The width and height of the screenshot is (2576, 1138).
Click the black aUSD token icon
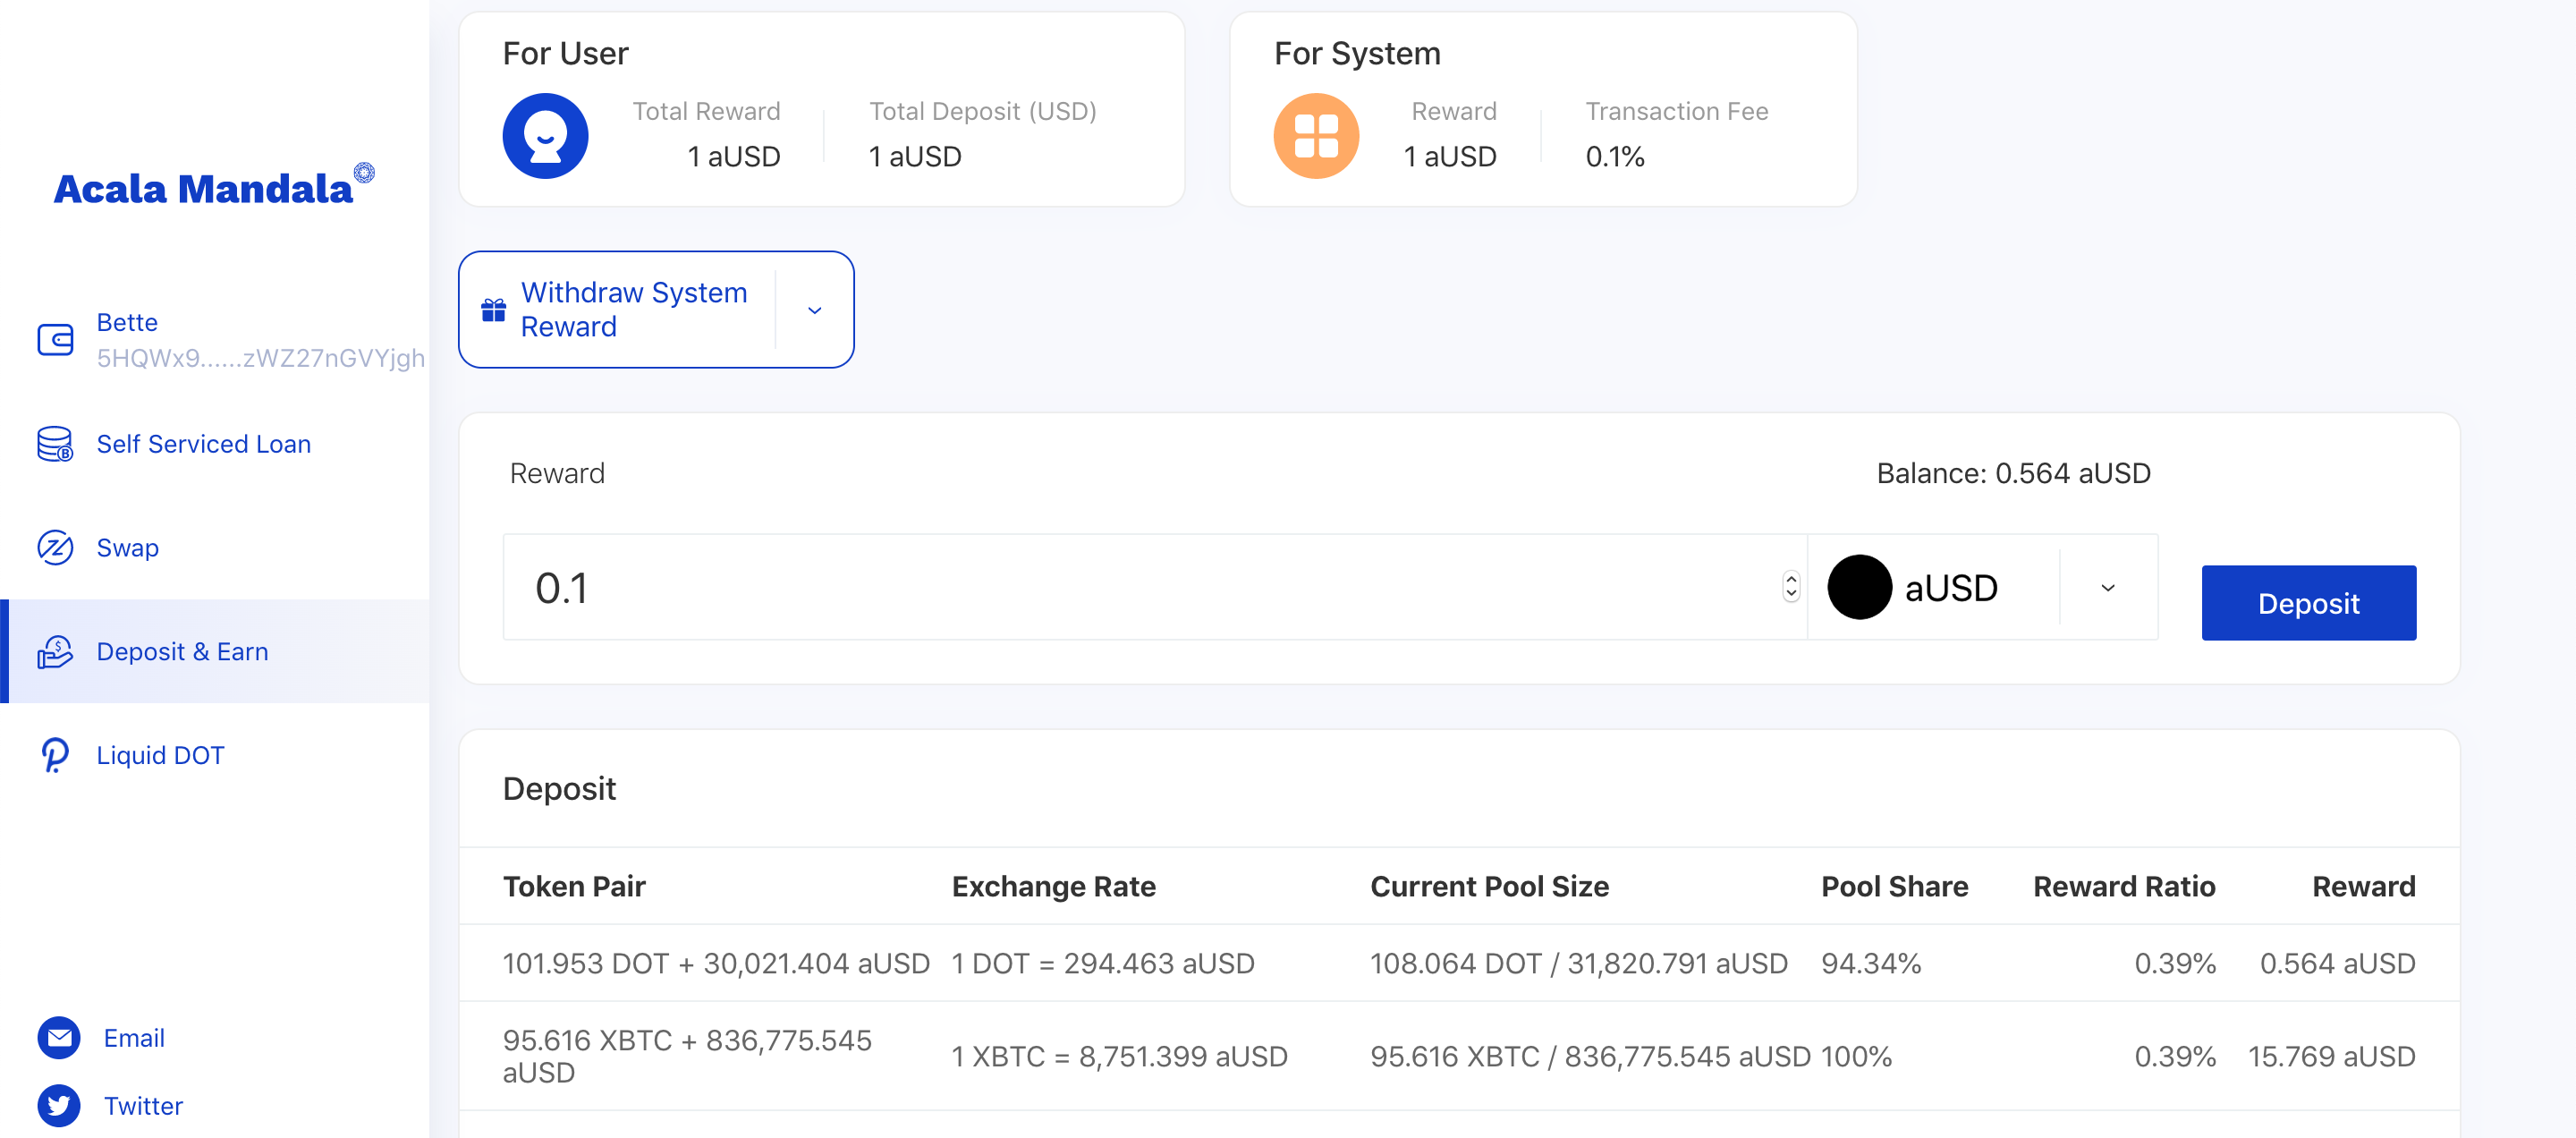click(1859, 588)
